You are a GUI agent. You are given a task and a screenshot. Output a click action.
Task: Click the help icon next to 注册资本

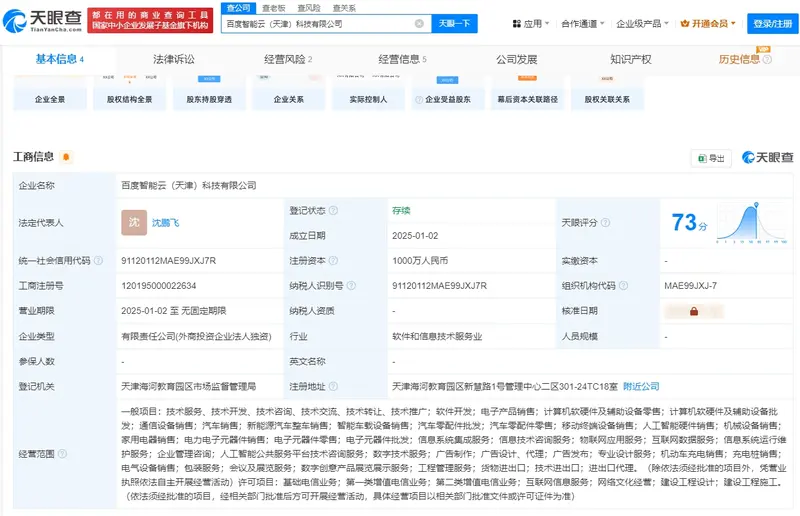coord(333,261)
